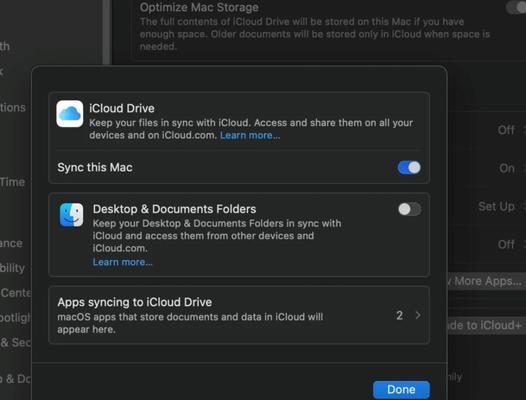The width and height of the screenshot is (526, 400).
Task: Select sidebar item ending in 'tions'
Action: (x=13, y=107)
